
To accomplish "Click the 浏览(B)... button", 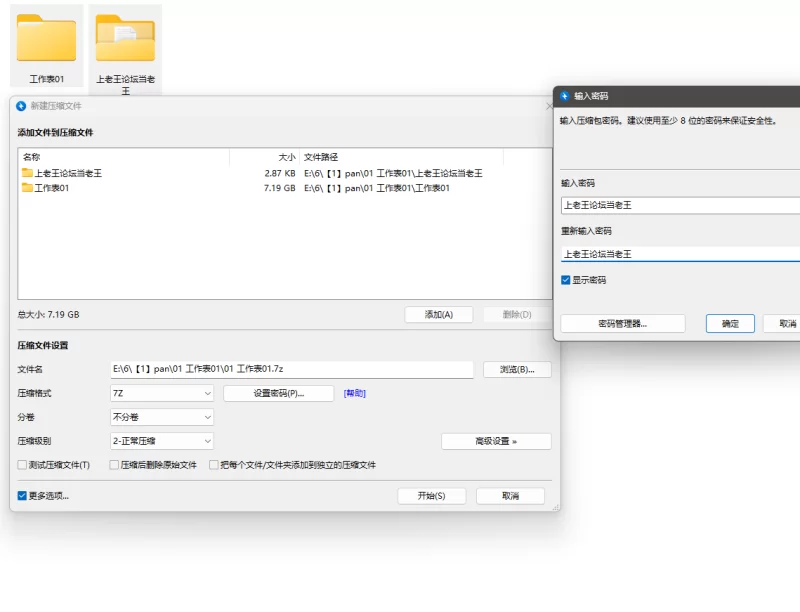I will (517, 369).
